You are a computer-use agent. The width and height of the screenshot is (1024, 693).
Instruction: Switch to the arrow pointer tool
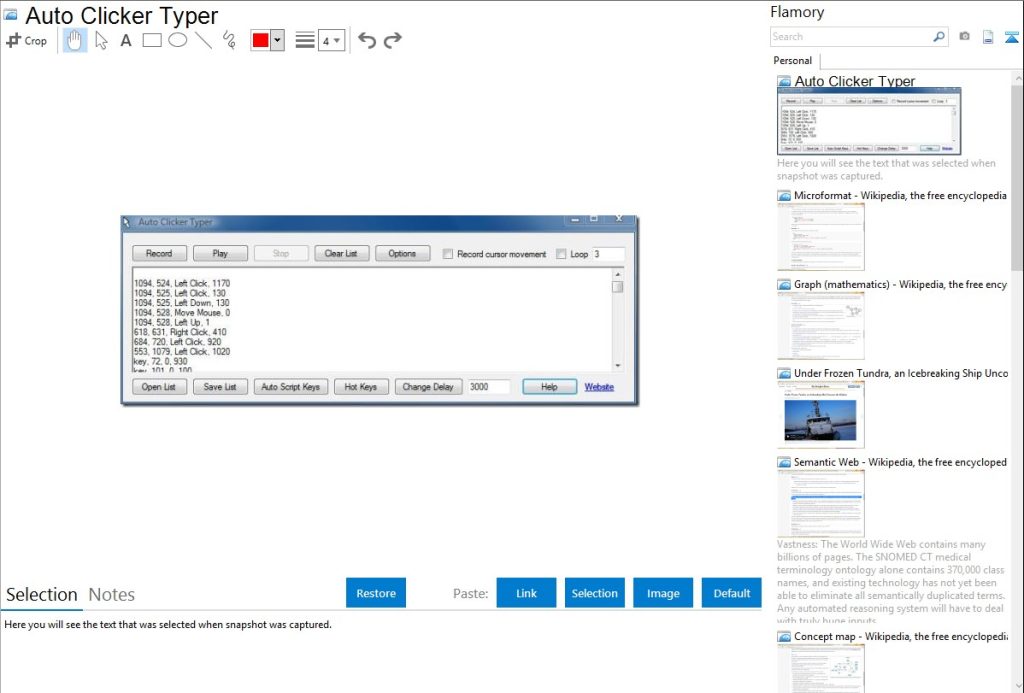coord(99,40)
